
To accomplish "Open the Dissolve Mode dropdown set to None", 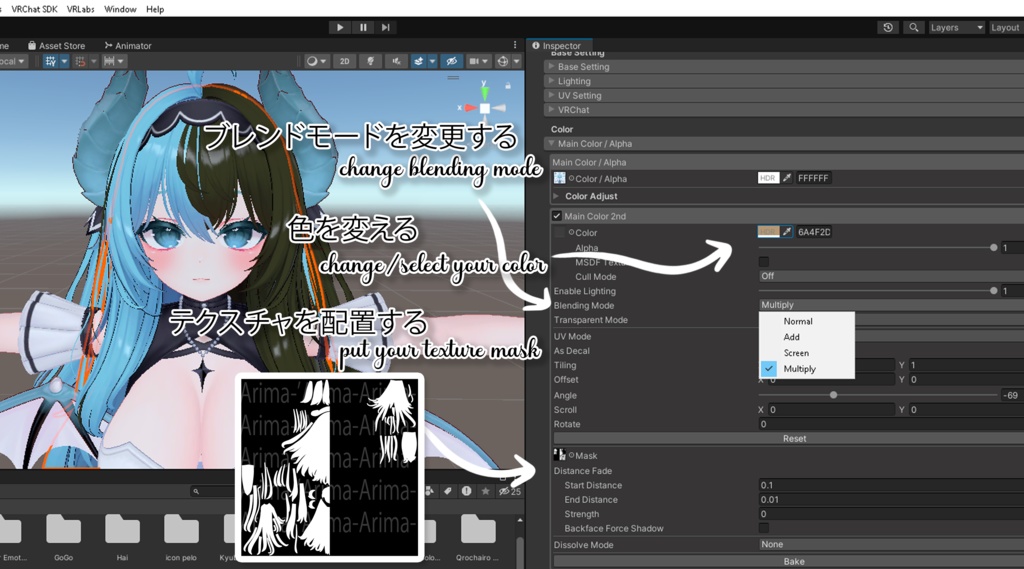I will click(891, 544).
